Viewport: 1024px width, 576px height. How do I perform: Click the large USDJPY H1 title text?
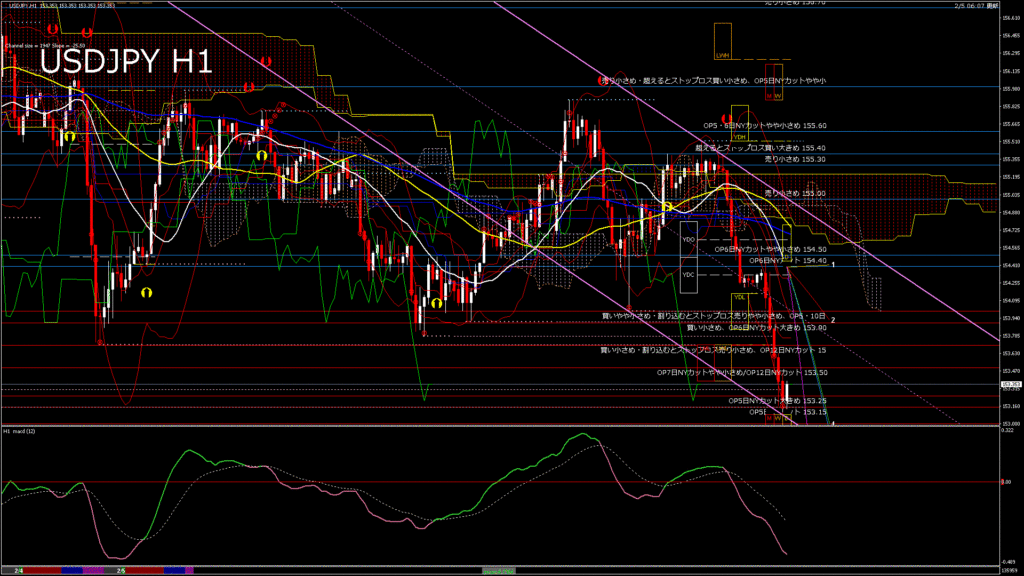(x=125, y=62)
